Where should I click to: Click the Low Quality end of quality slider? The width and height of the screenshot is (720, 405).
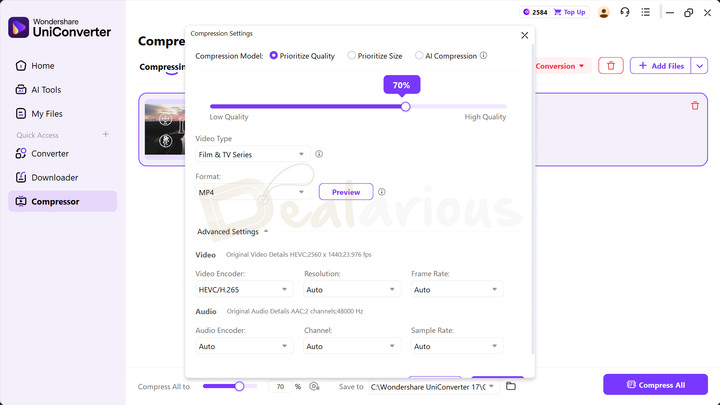[211, 107]
